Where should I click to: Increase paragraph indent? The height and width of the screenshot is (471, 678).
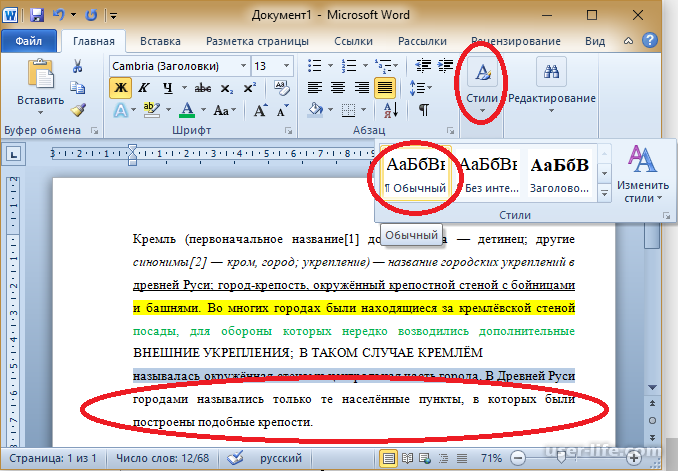point(445,66)
